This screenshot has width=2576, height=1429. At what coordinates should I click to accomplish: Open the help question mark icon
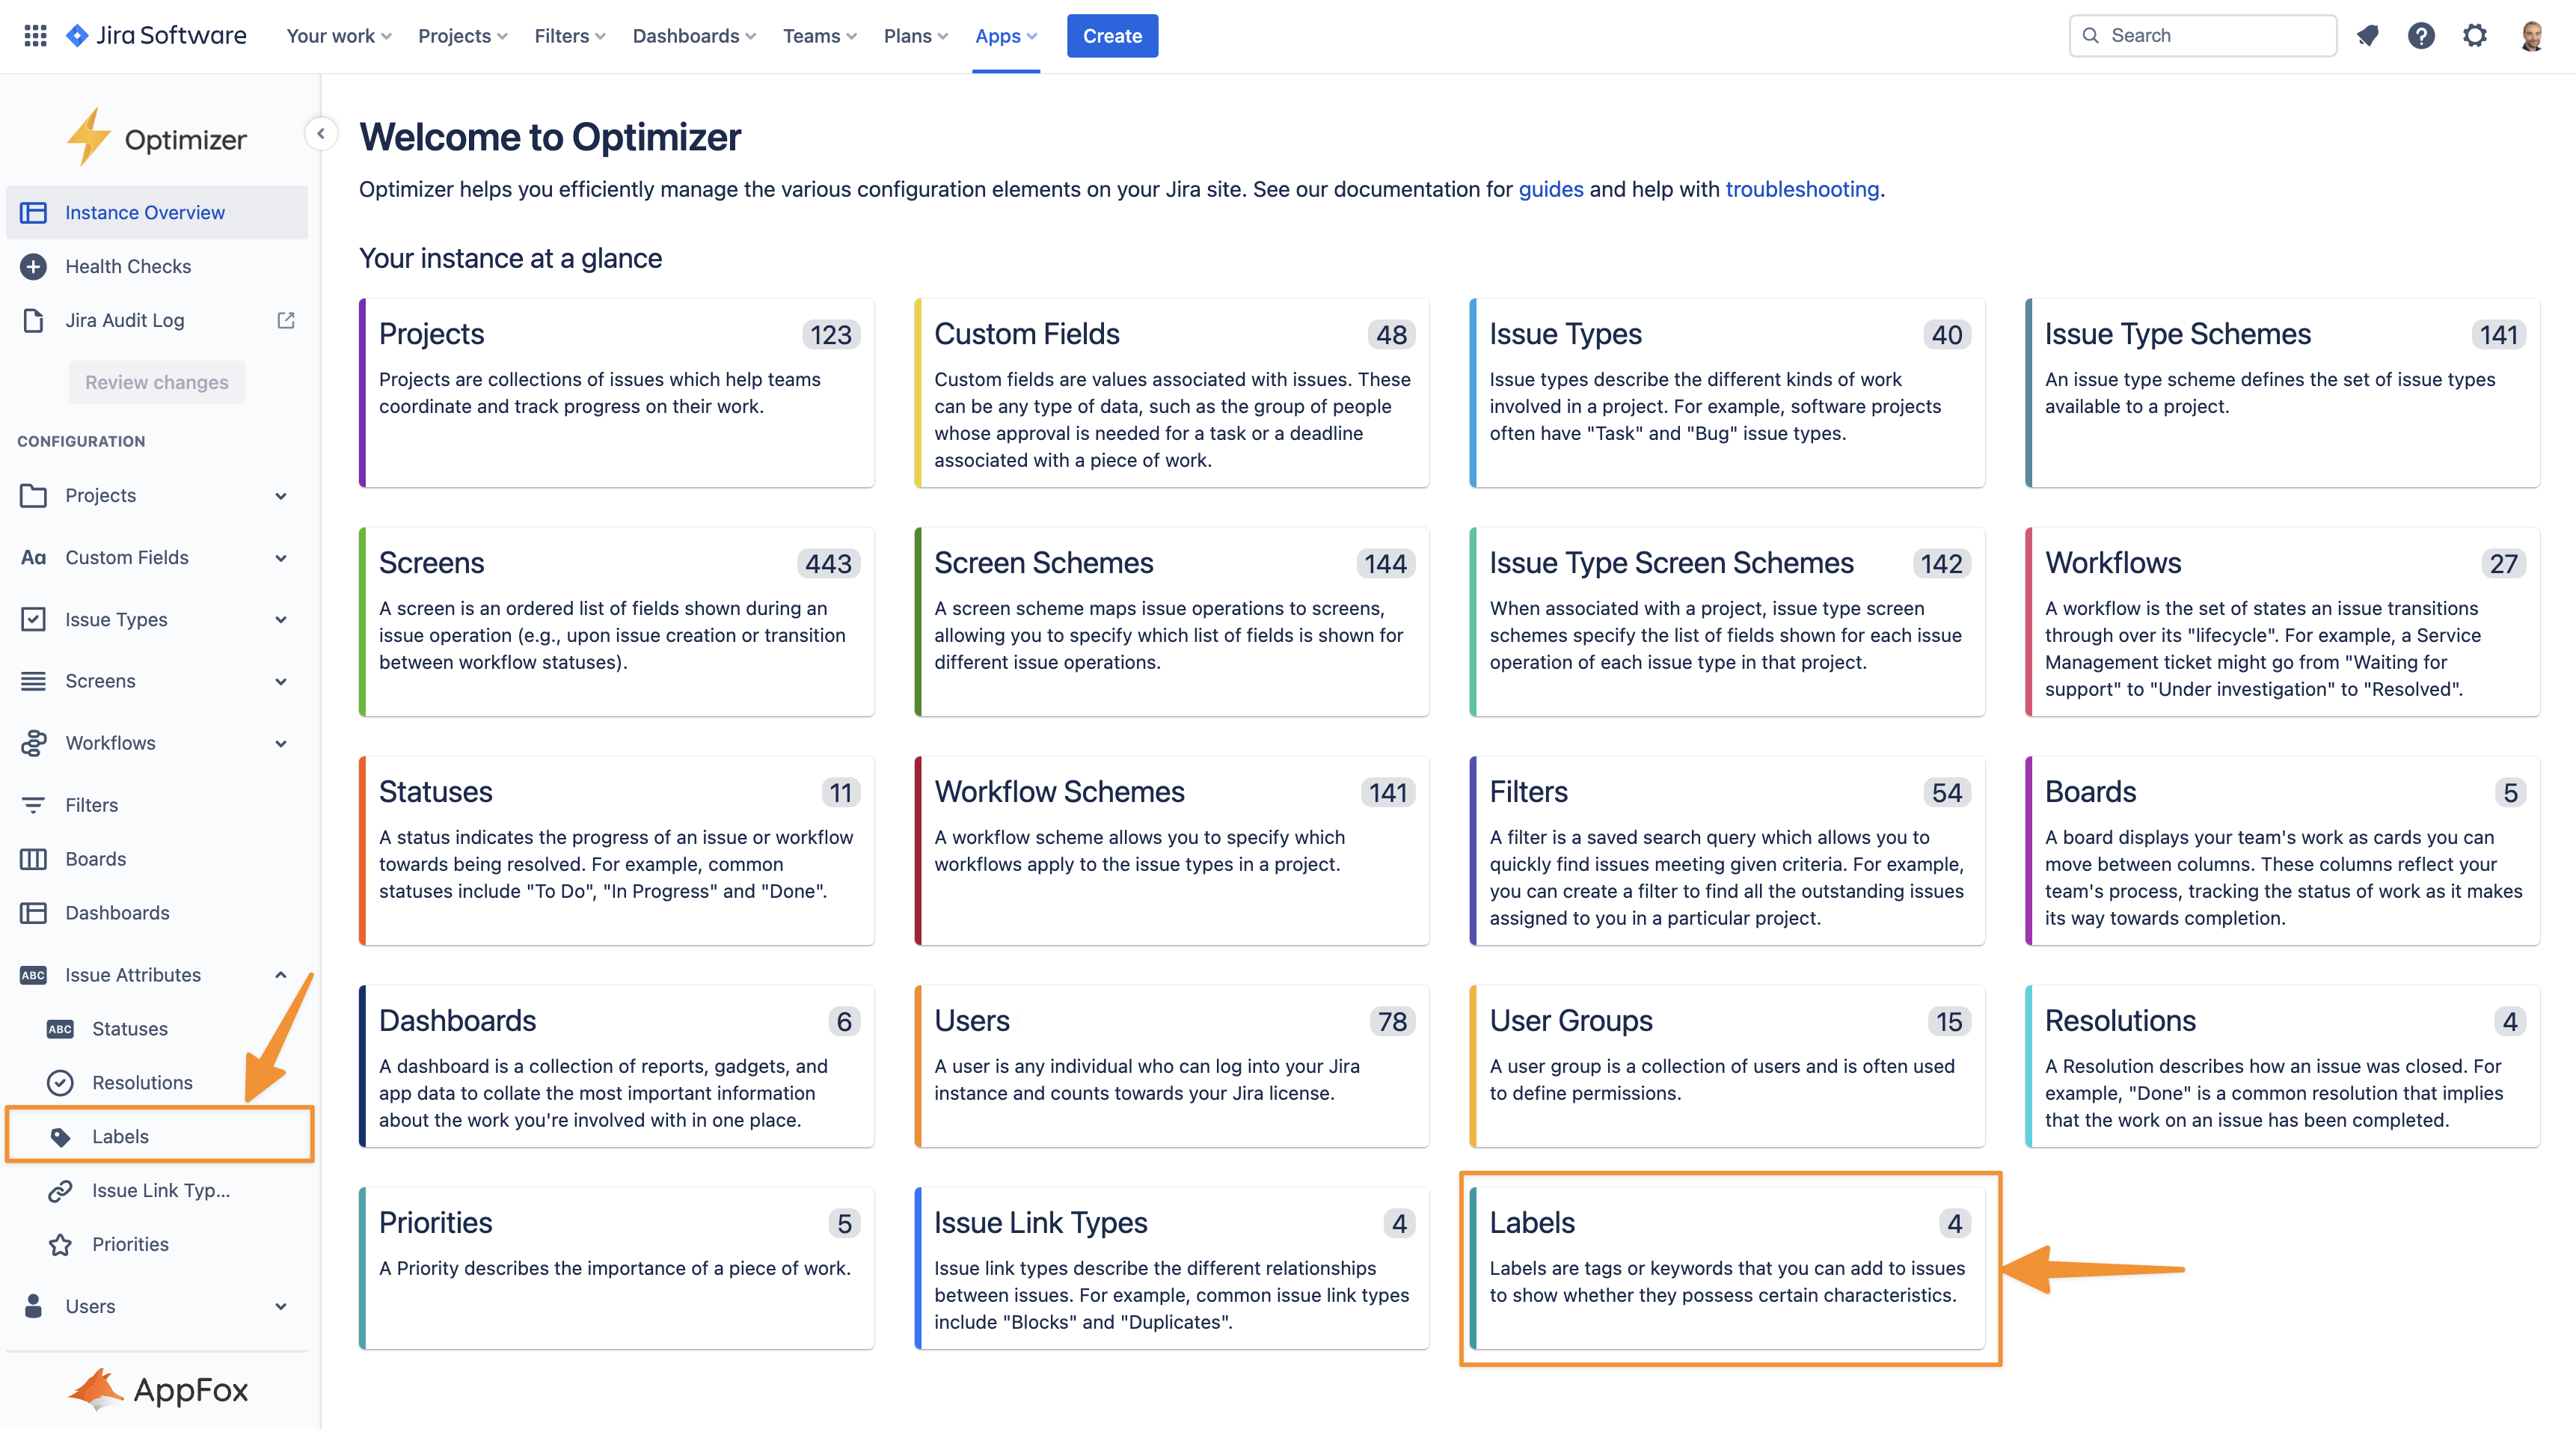(x=2421, y=36)
